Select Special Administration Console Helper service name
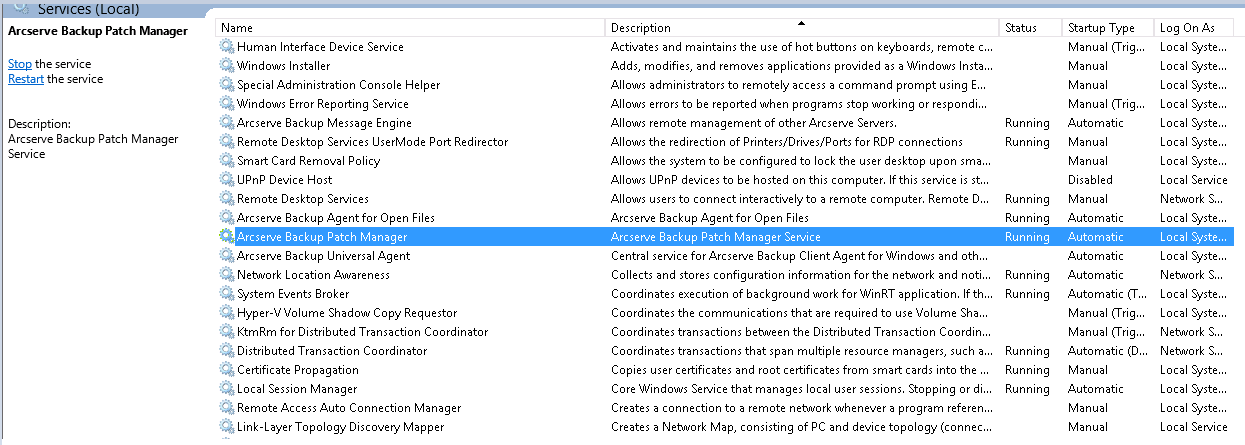 pos(338,85)
